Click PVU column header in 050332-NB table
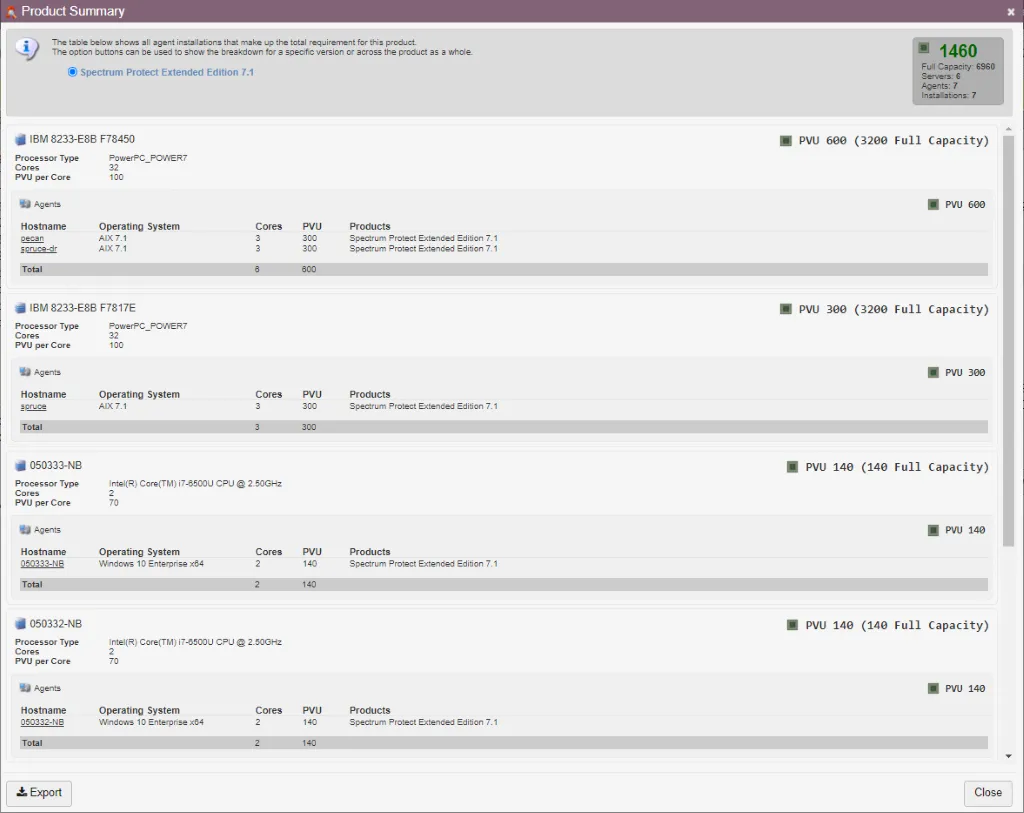This screenshot has width=1024, height=813. 312,710
